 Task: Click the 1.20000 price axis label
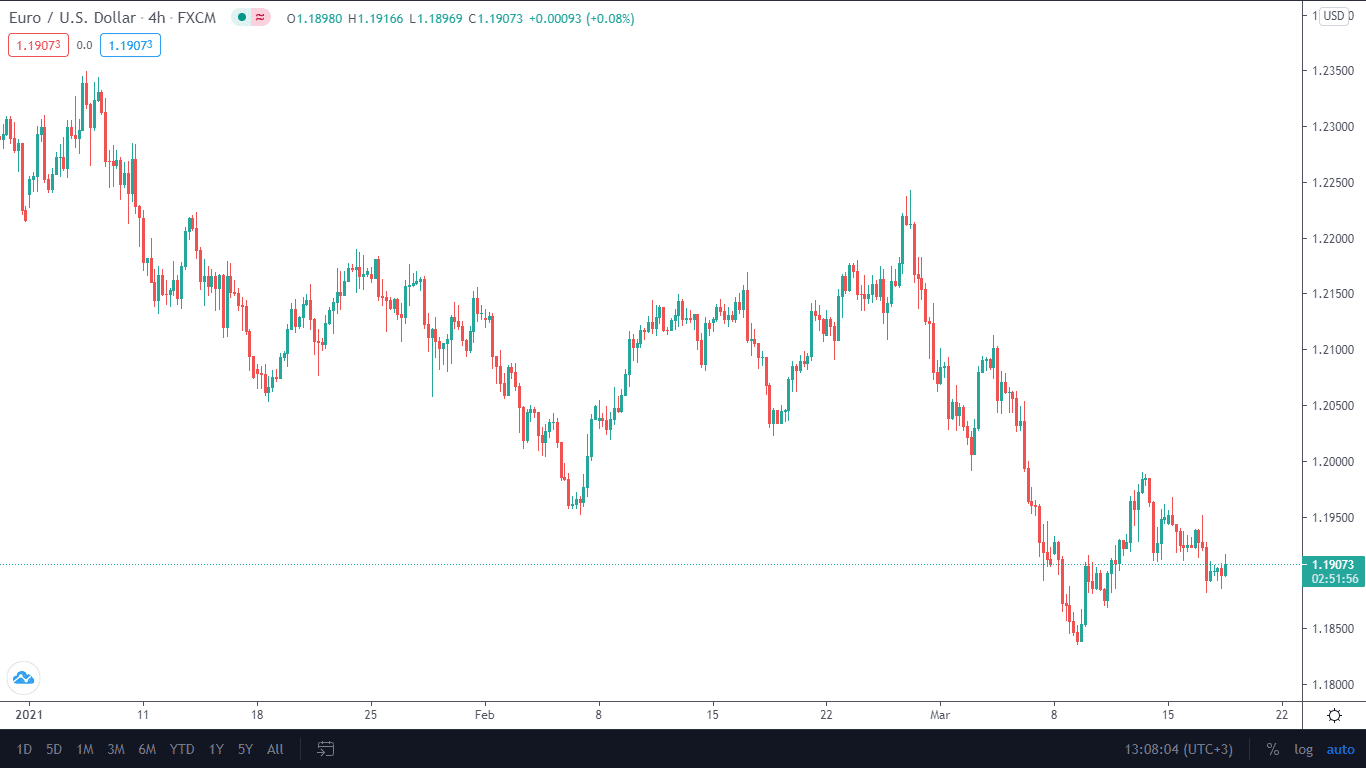[1333, 461]
